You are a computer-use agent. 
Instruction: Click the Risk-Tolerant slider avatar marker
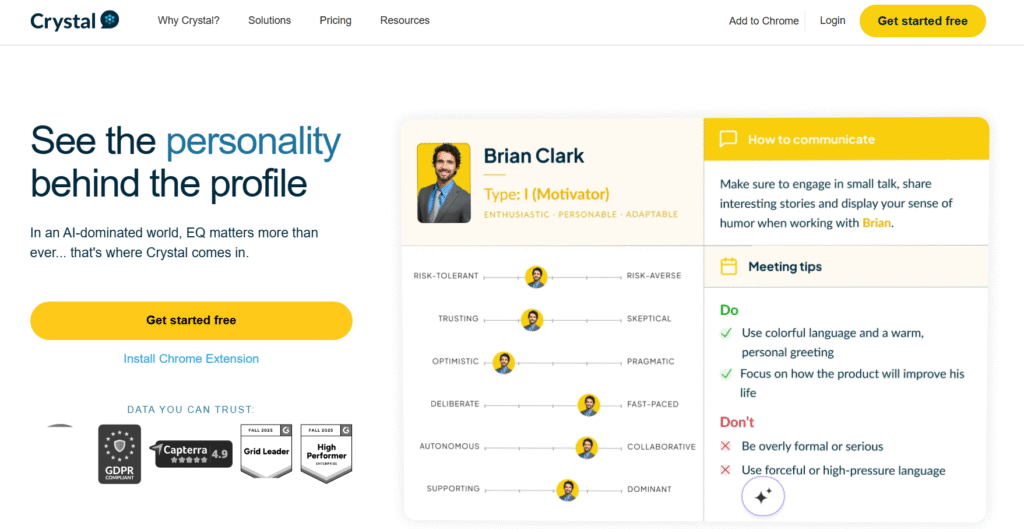[x=536, y=277]
